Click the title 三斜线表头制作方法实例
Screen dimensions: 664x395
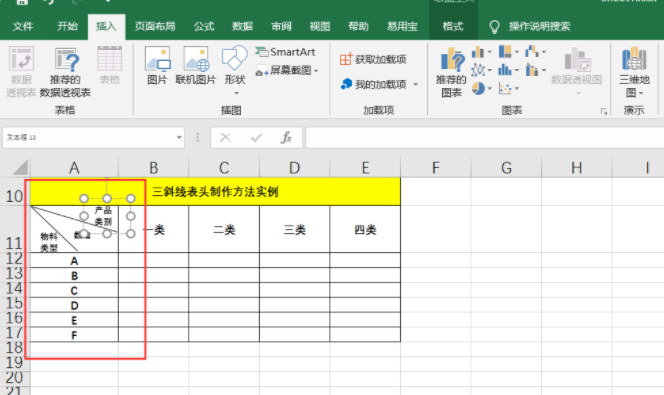click(x=215, y=192)
